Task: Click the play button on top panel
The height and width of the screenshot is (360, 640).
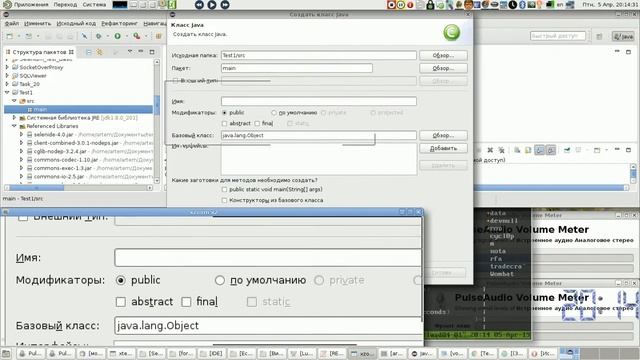Action: (x=212, y=5)
